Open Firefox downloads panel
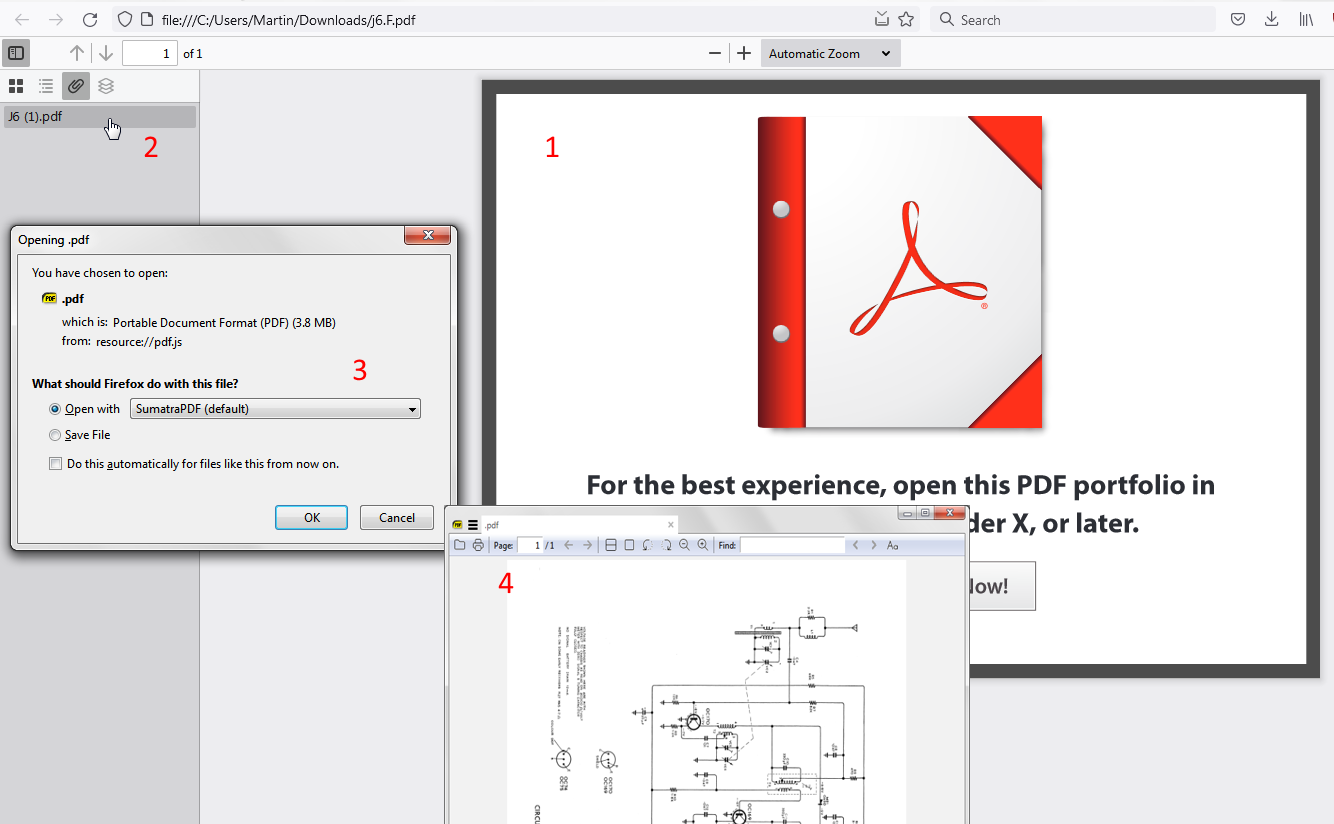 [1271, 19]
